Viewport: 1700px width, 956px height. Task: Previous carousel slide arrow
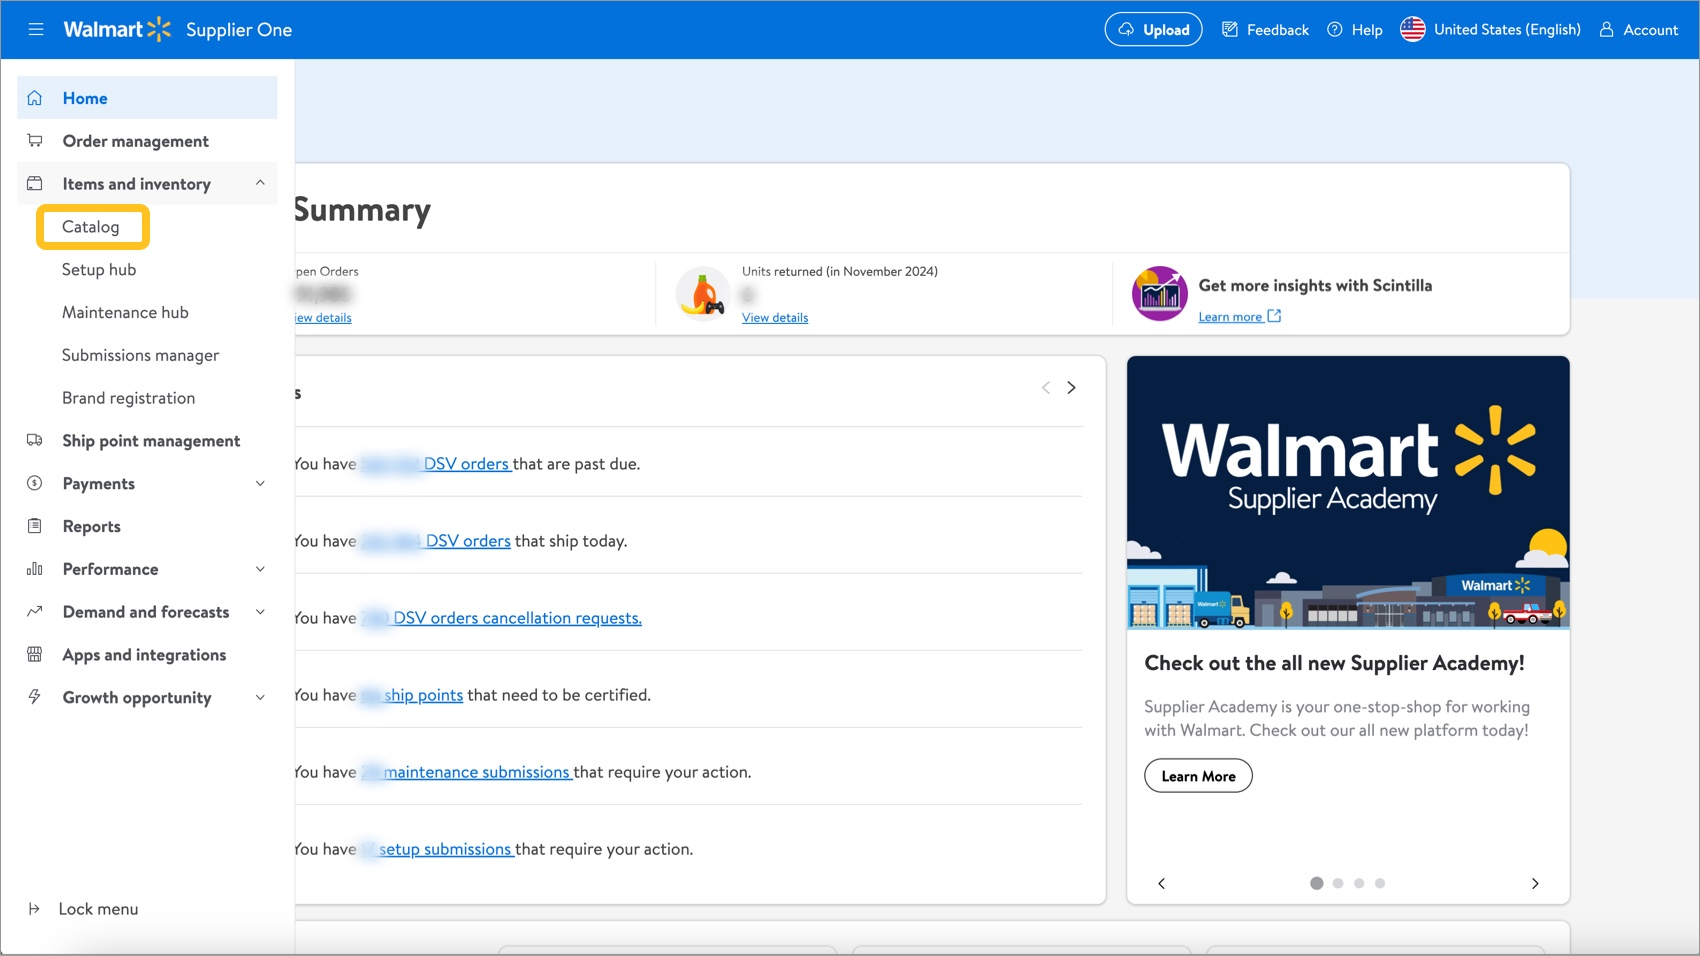click(x=1161, y=884)
